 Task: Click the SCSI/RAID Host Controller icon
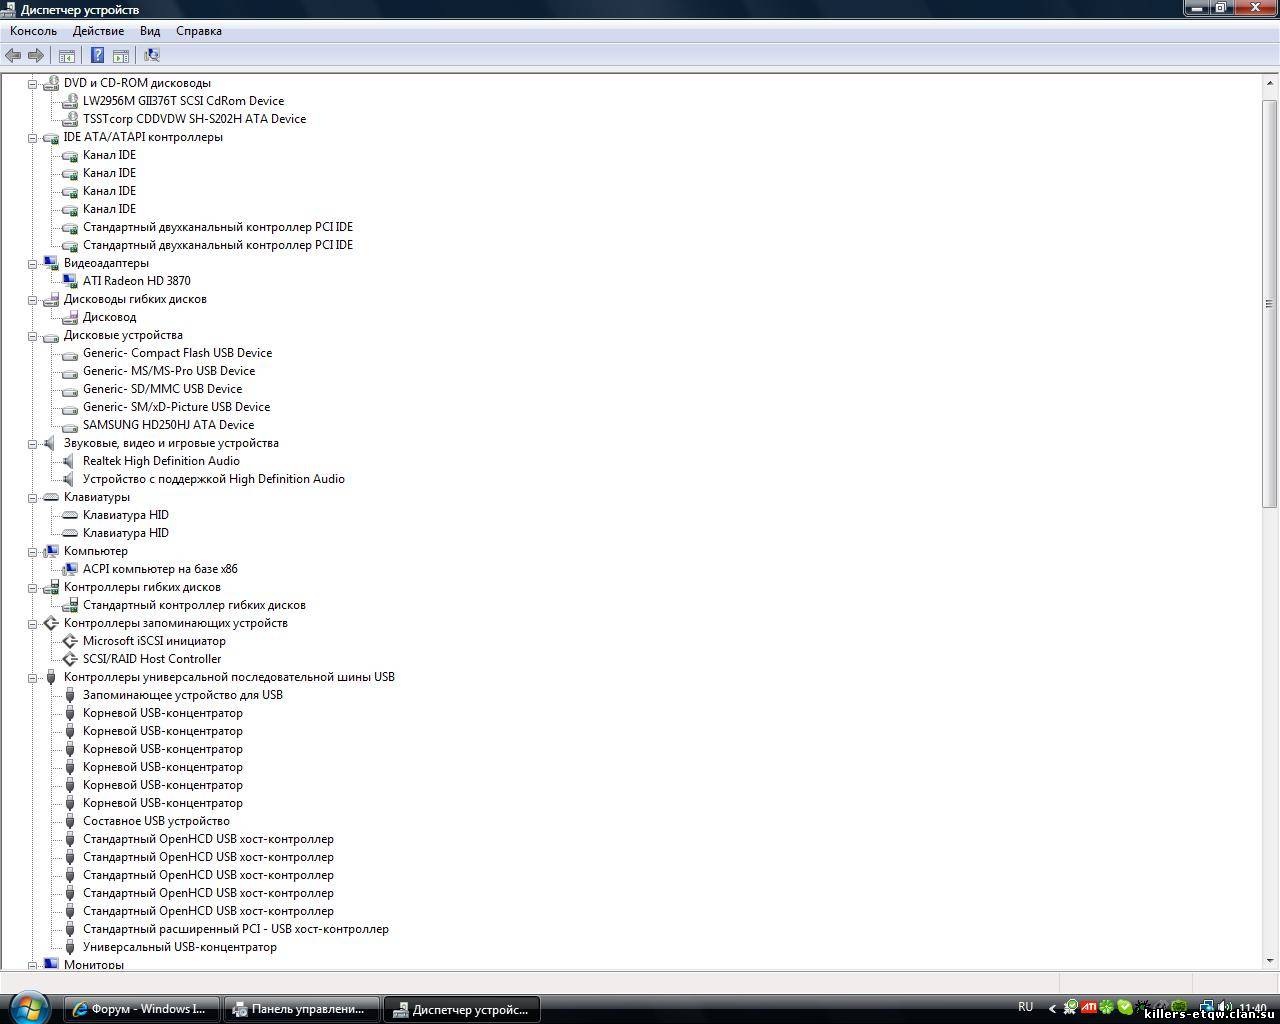coord(70,659)
